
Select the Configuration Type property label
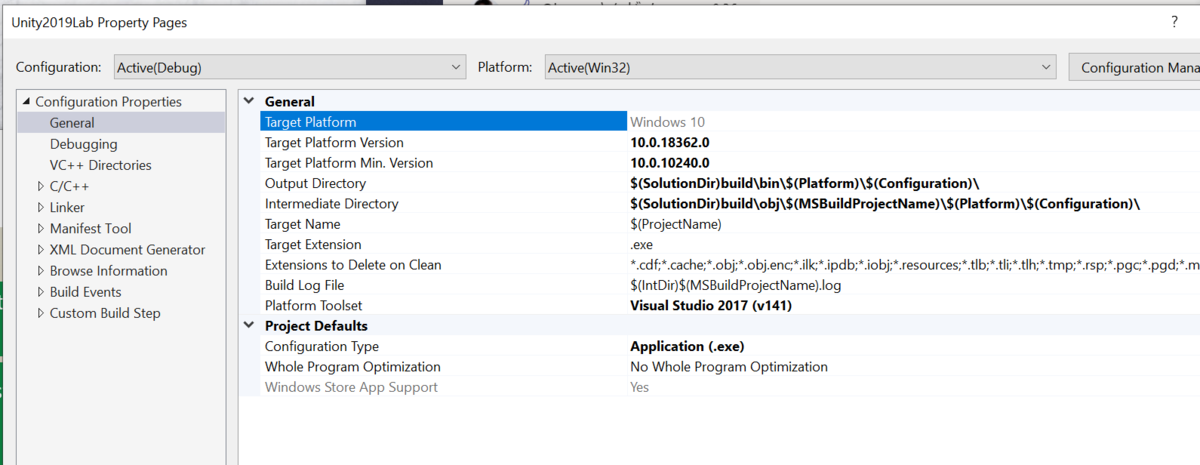[x=321, y=346]
